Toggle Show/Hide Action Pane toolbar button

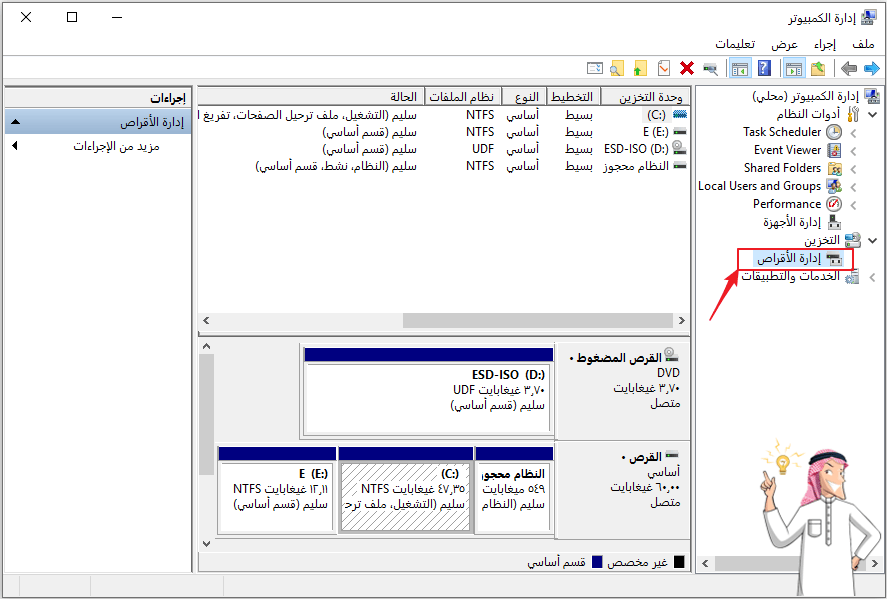(x=740, y=69)
